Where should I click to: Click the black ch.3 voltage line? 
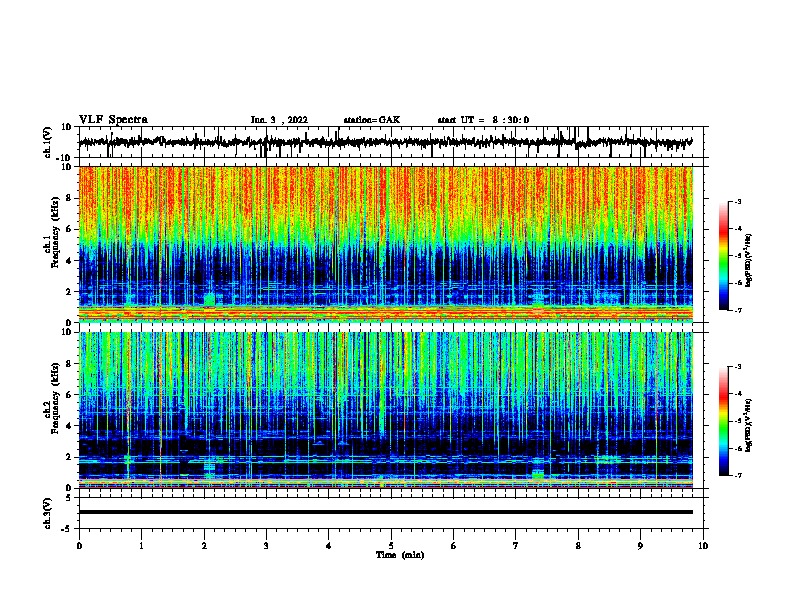tap(386, 512)
